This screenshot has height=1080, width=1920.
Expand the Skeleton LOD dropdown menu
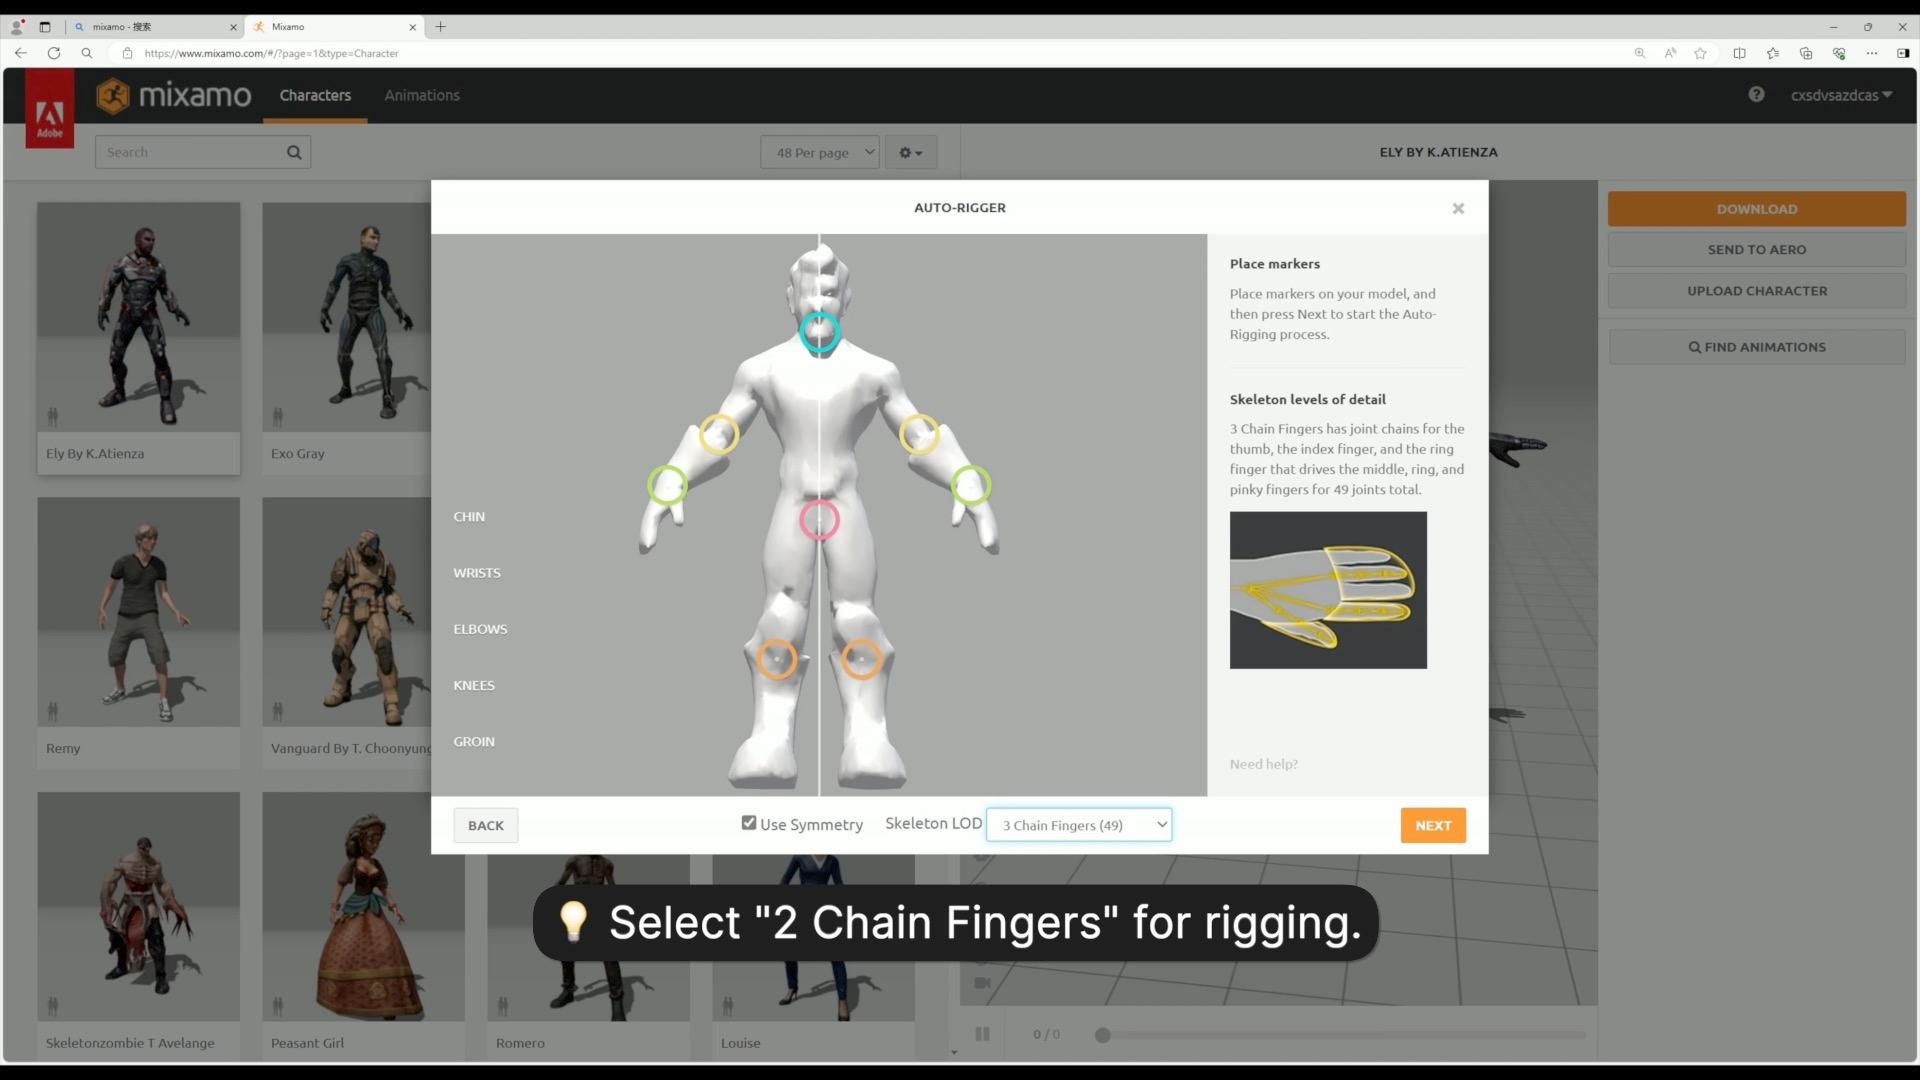[1080, 824]
